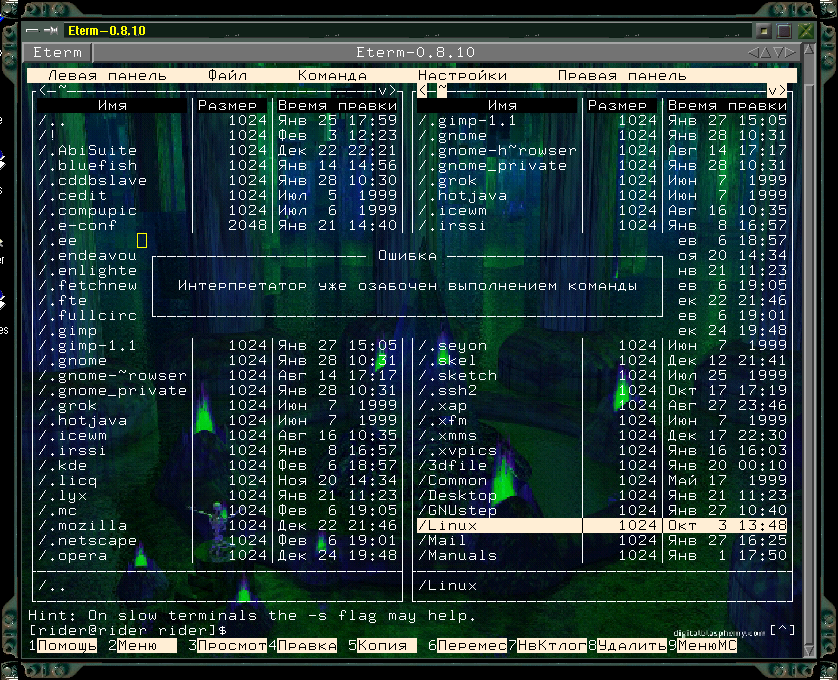Click the scrollbar up arrow
The image size is (838, 680).
pos(809,49)
